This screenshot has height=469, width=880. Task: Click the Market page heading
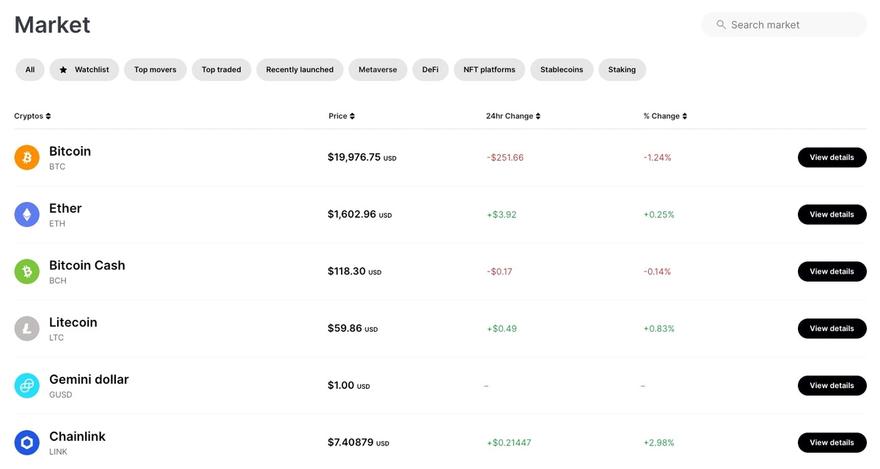(52, 25)
